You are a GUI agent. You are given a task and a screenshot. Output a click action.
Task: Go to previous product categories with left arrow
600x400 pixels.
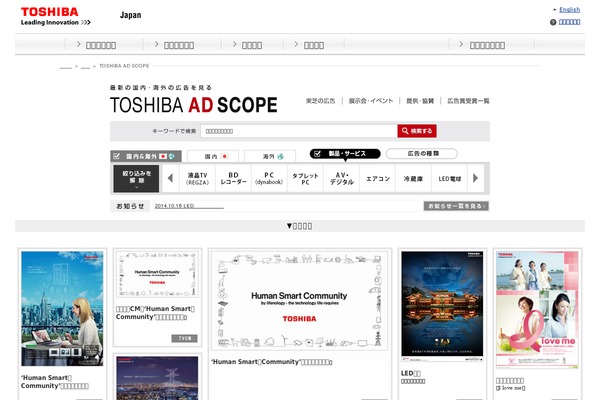tap(170, 178)
